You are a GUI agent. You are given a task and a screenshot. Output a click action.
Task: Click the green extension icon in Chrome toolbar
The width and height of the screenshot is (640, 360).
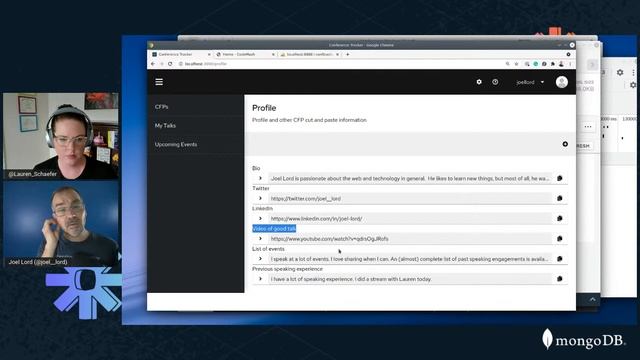[536, 64]
